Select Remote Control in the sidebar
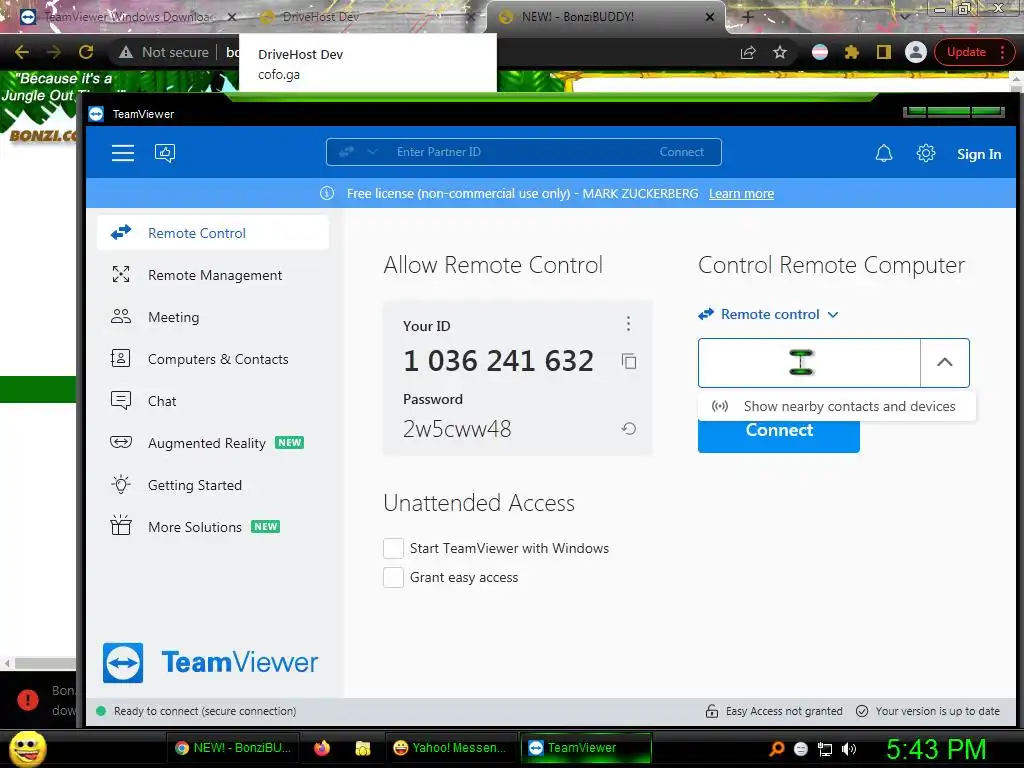This screenshot has height=768, width=1024. 213,233
